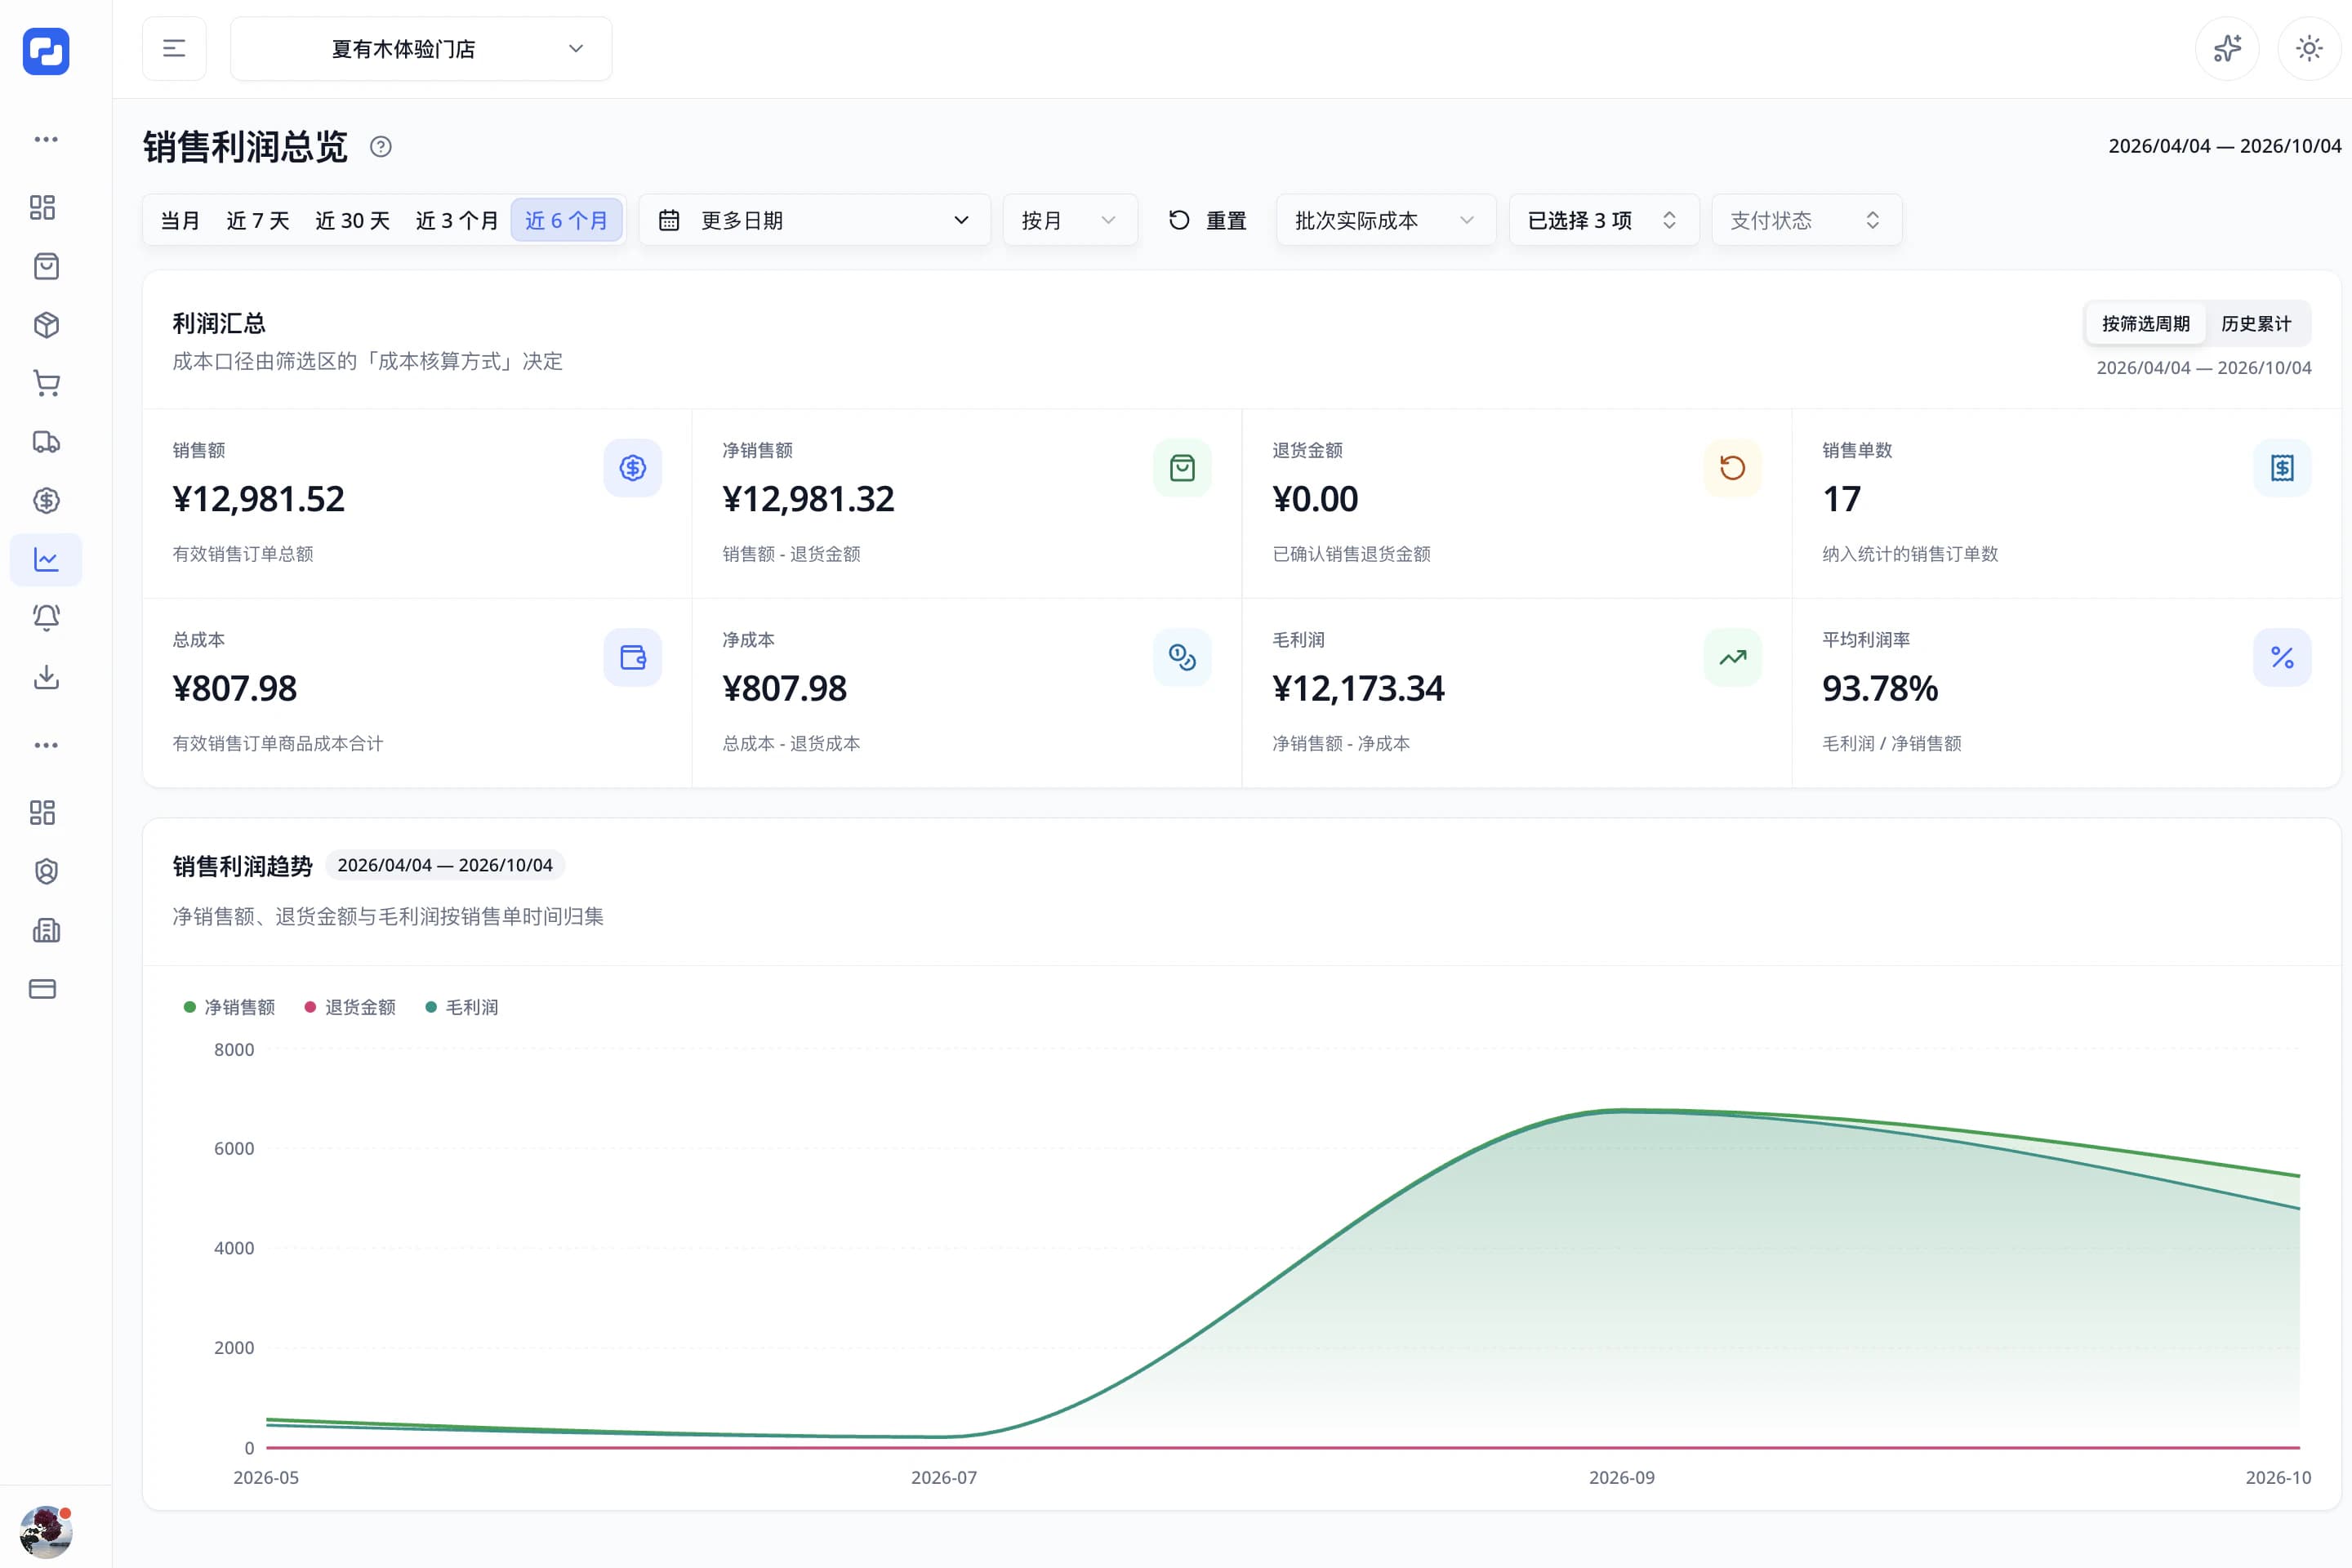Viewport: 2352px width, 1568px height.
Task: Switch summary to 按筛选周期
Action: coord(2146,324)
